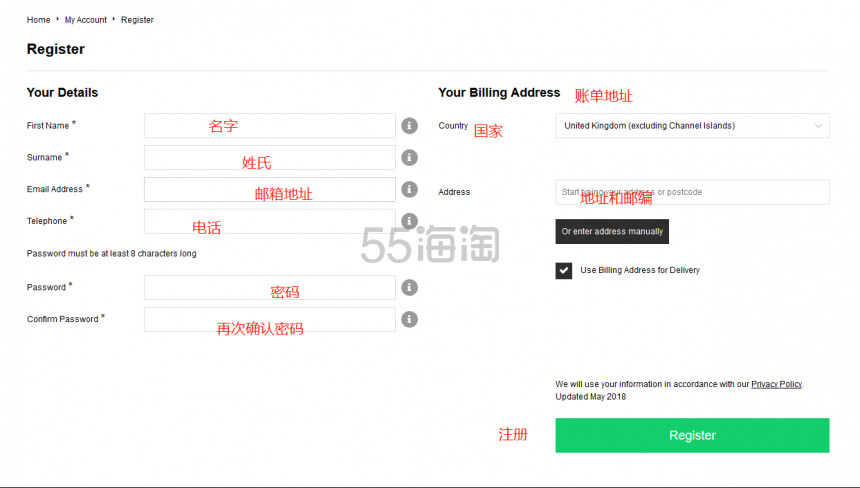
Task: Click the Register breadcrumb item
Action: point(137,20)
